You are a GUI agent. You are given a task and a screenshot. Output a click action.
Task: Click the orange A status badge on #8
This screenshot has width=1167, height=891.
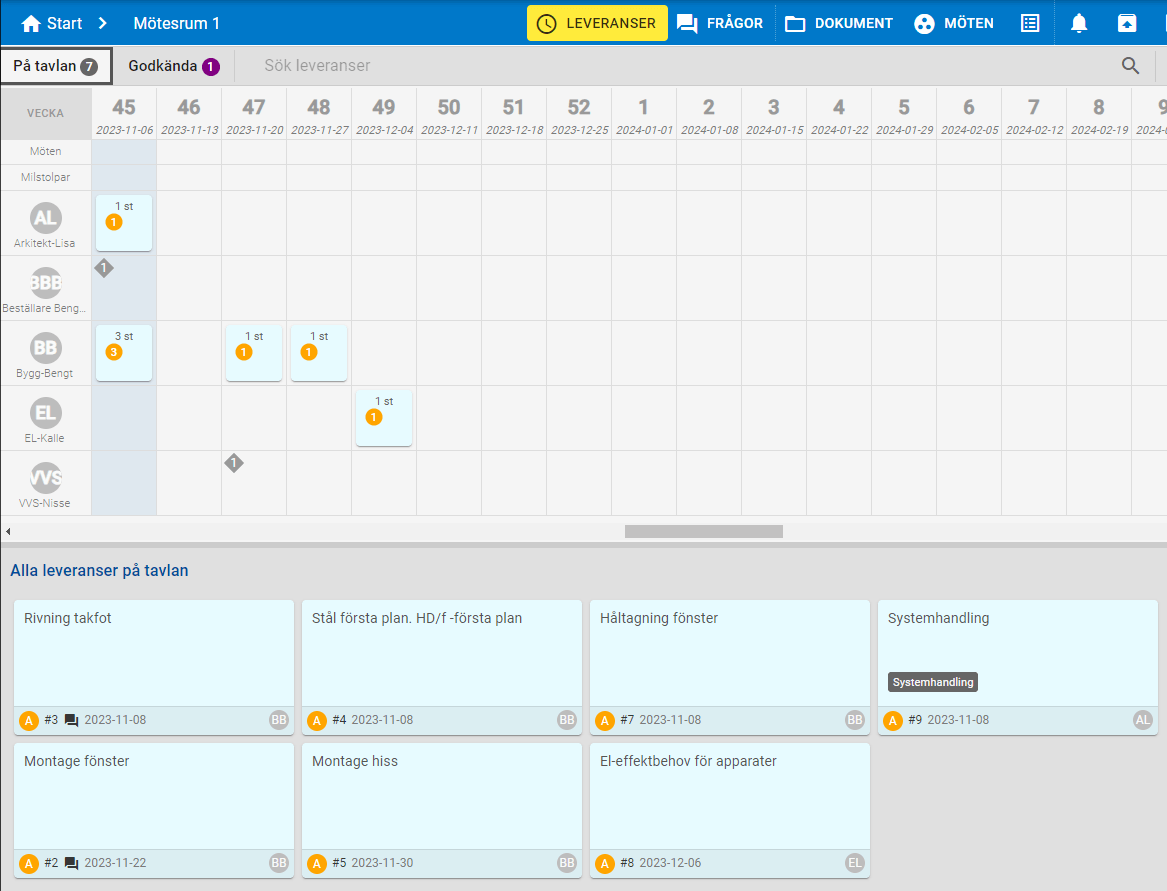click(x=605, y=863)
